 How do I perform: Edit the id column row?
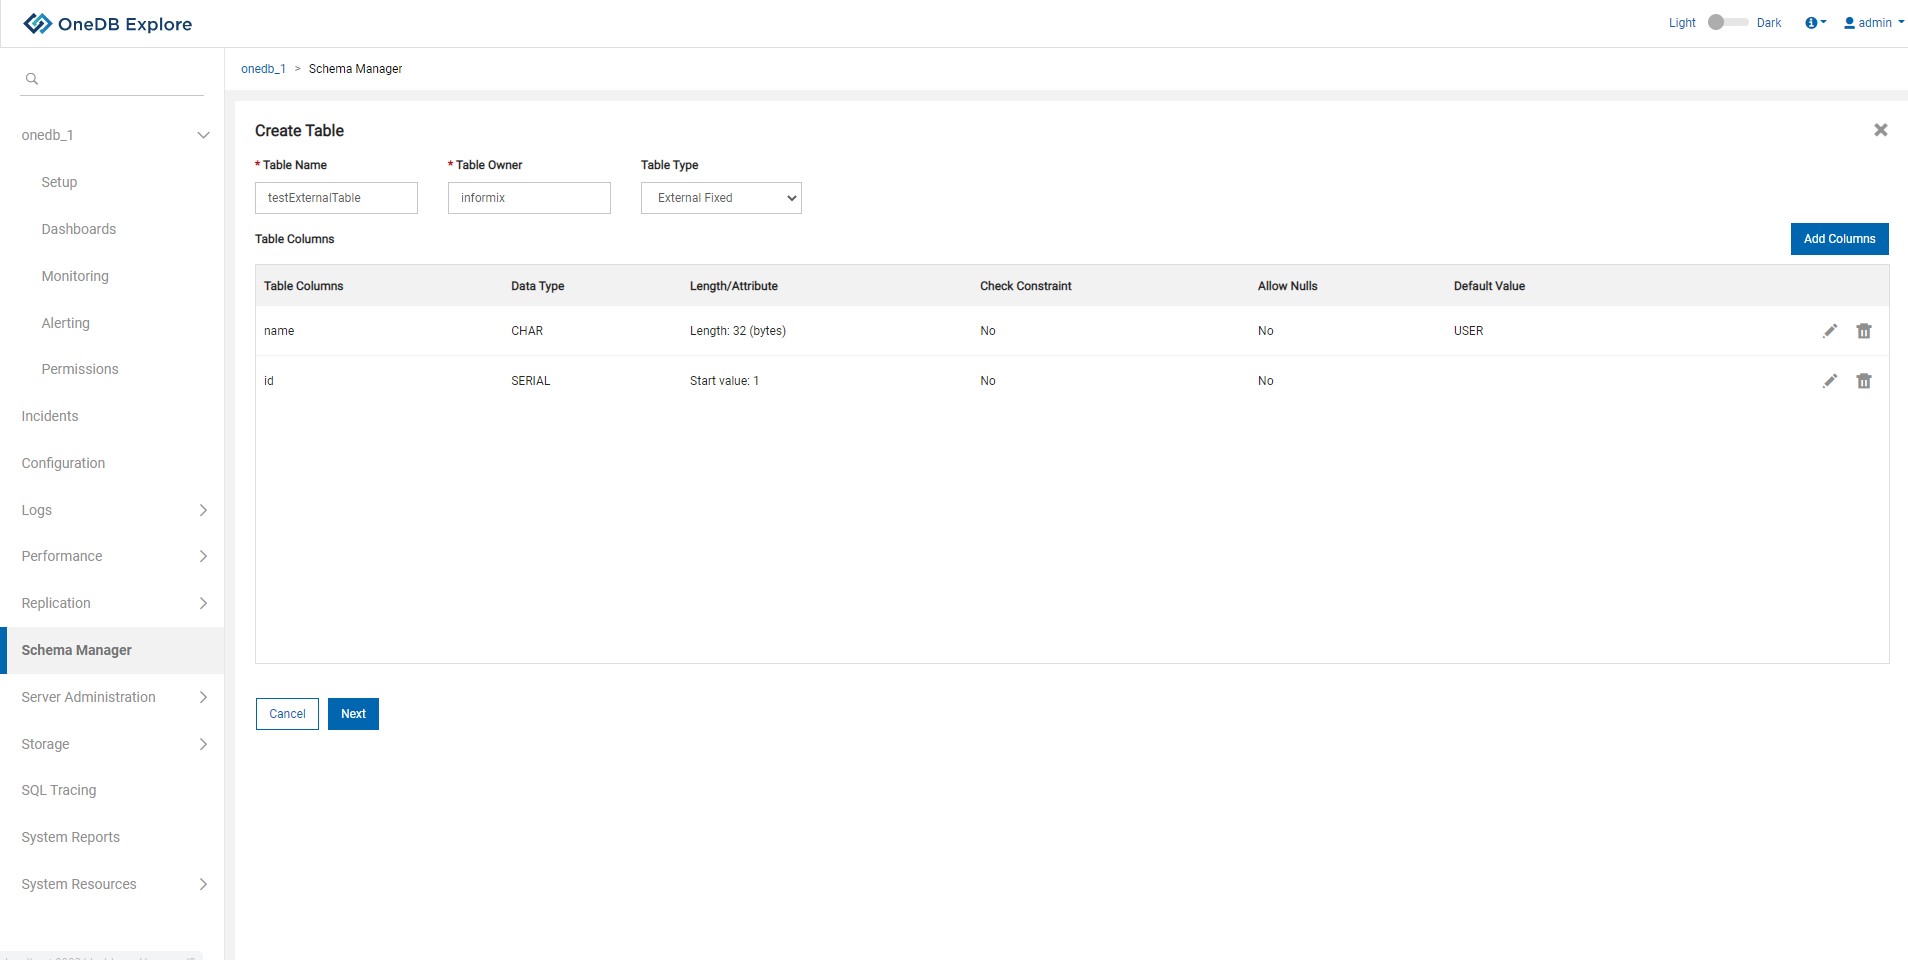[x=1829, y=381]
